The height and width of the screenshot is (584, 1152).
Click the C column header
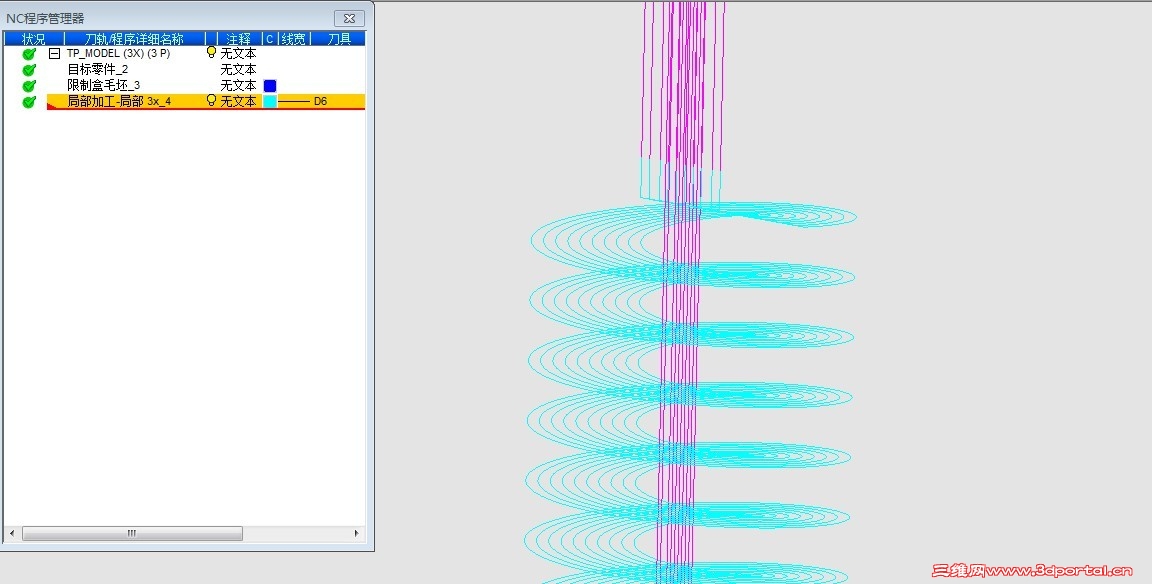pos(270,39)
